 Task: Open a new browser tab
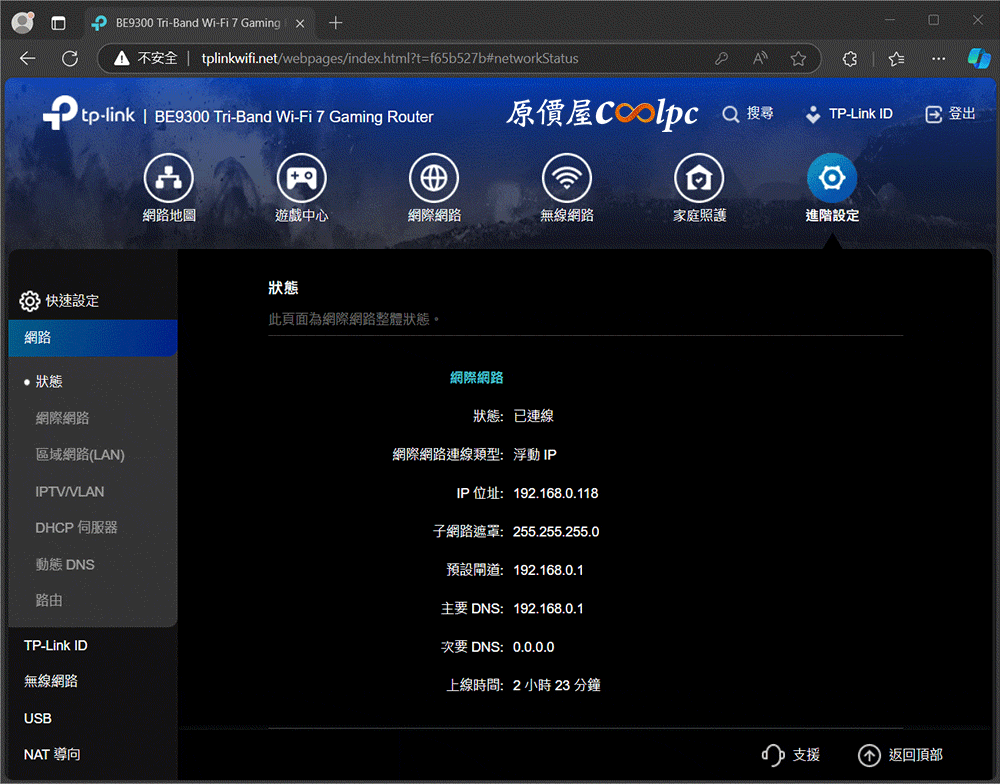click(335, 23)
